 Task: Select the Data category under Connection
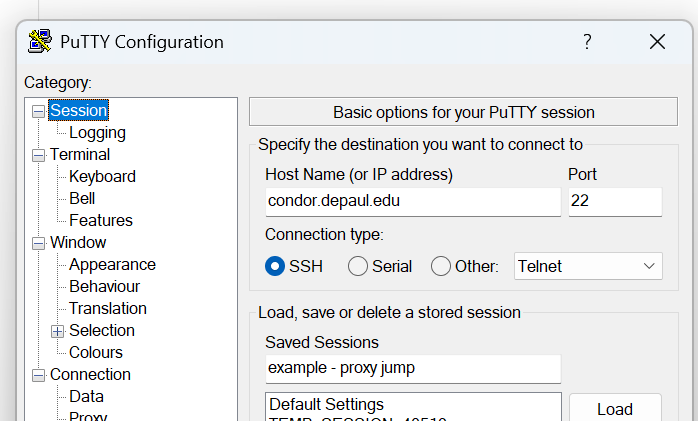coord(86,396)
